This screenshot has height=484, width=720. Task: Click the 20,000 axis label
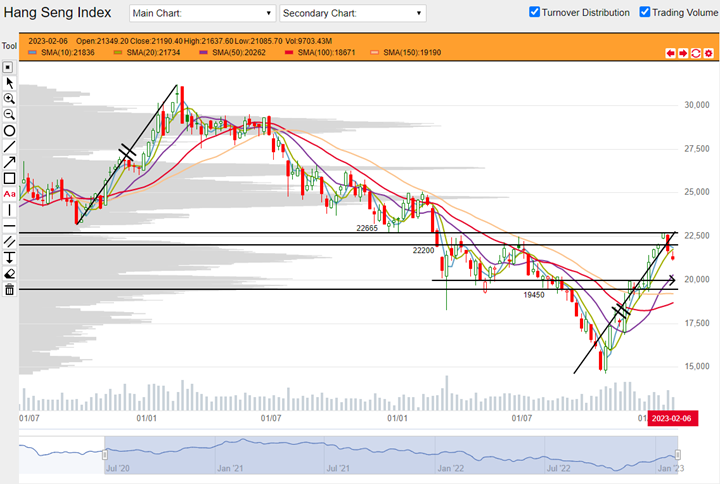click(x=697, y=279)
